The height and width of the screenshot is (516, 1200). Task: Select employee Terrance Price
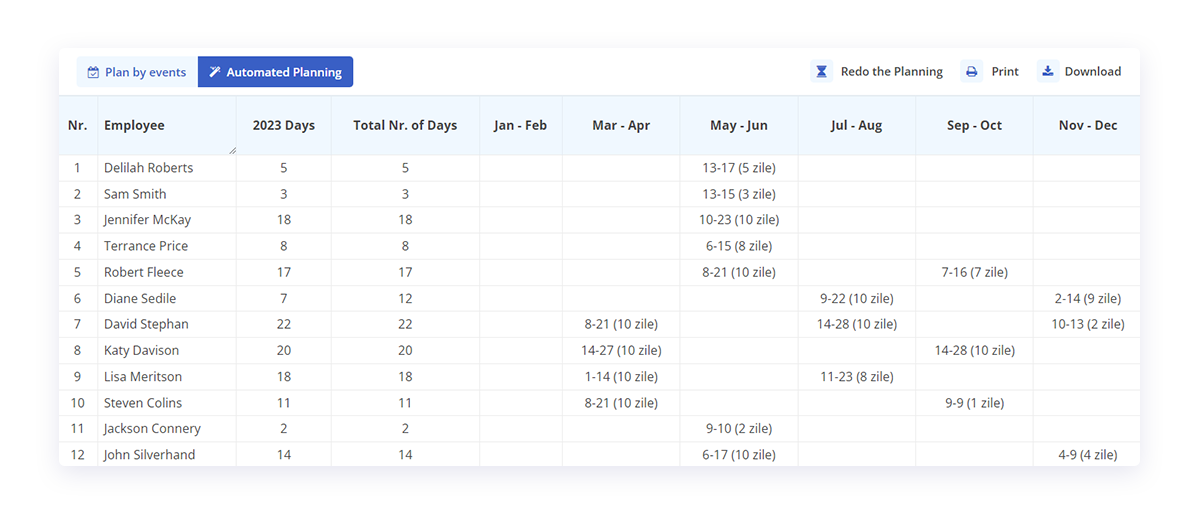[x=146, y=246]
